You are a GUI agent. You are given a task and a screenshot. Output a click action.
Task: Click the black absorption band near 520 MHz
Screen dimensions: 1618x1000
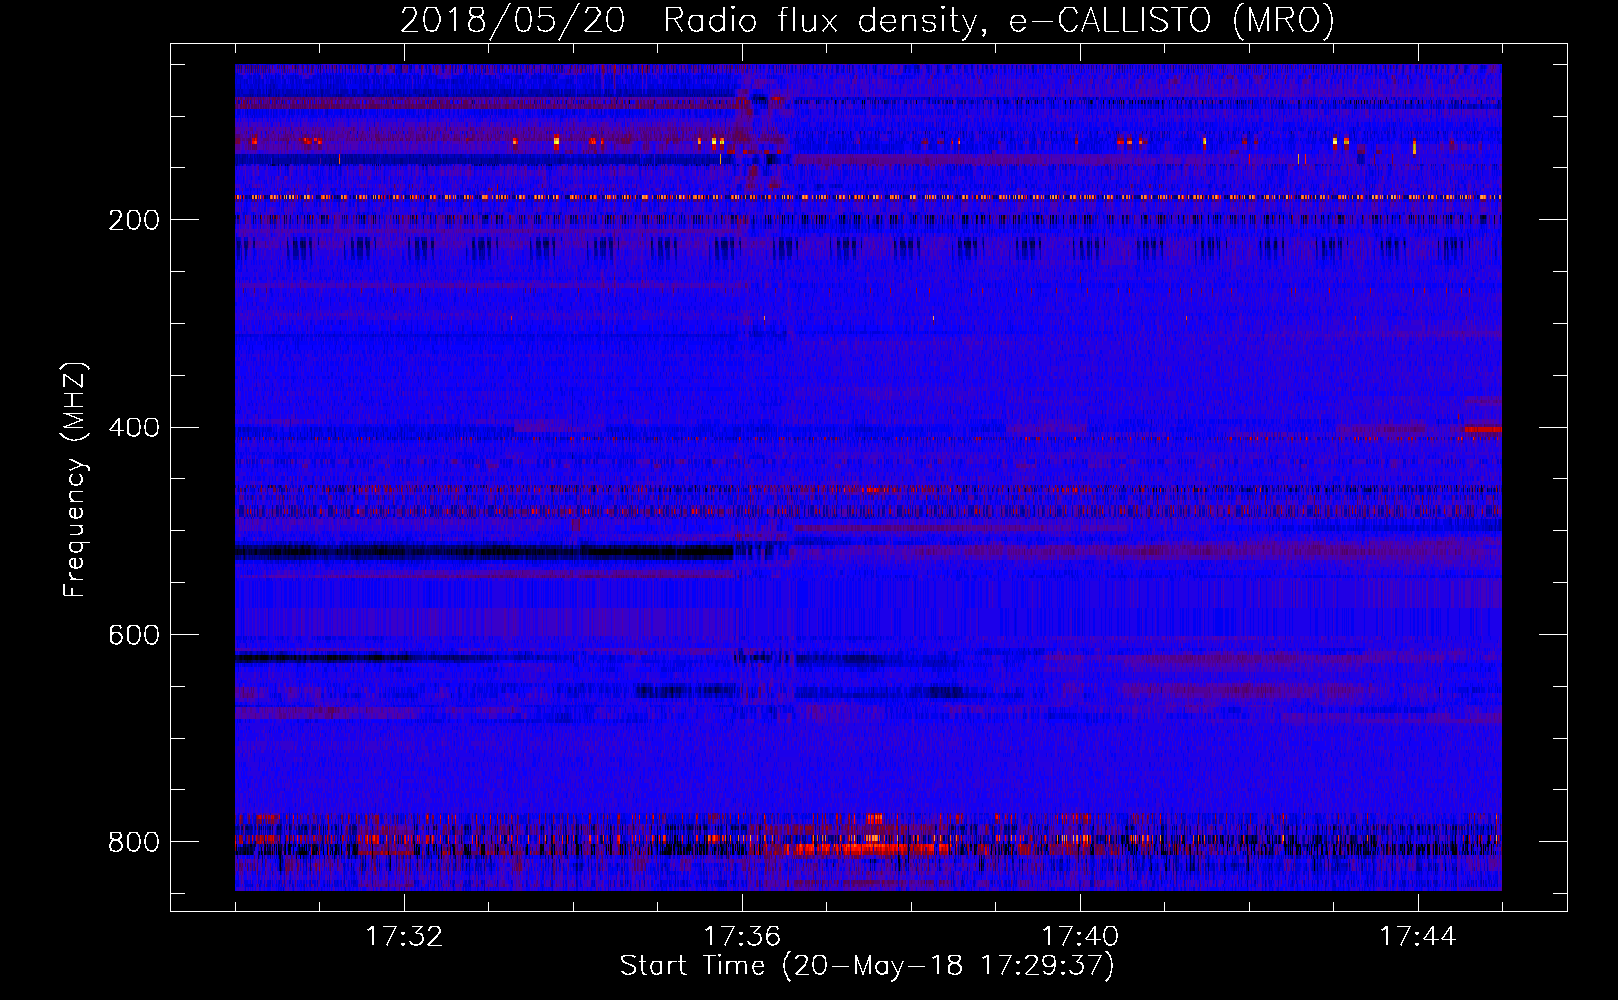[x=485, y=552]
